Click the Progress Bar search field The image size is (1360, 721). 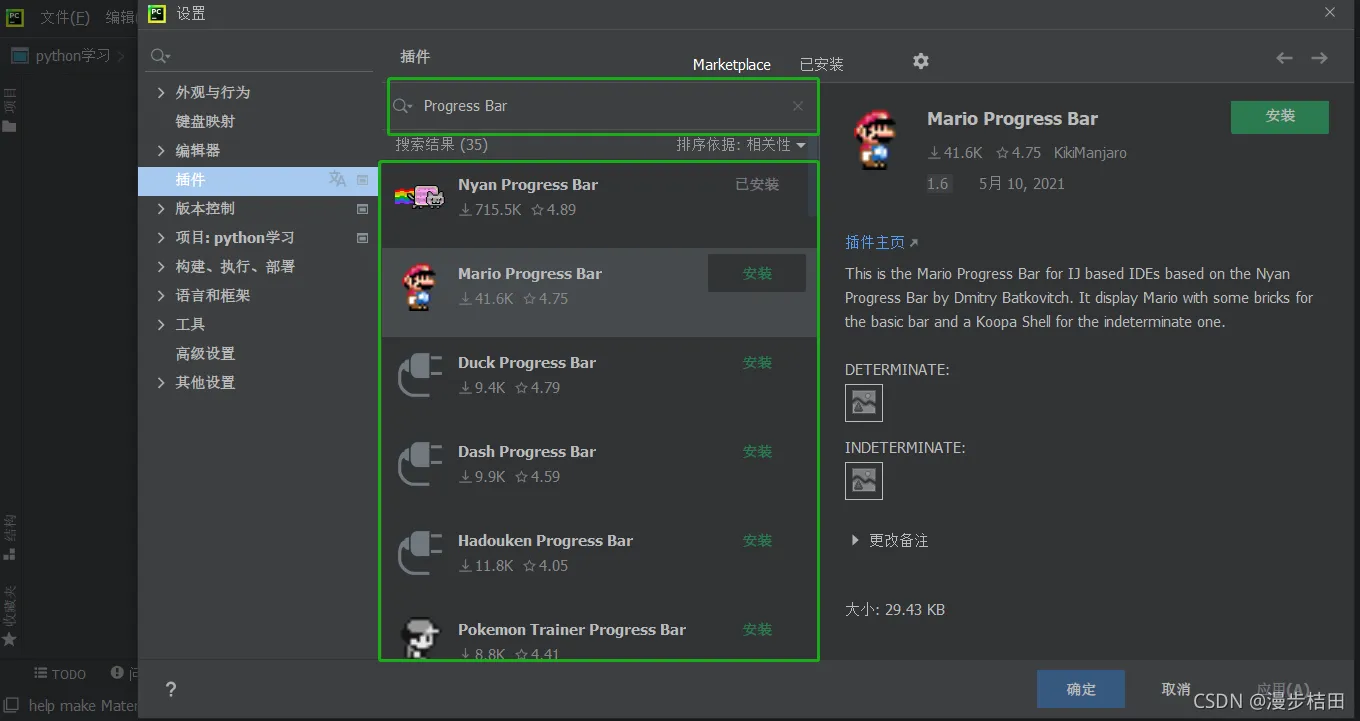[603, 106]
